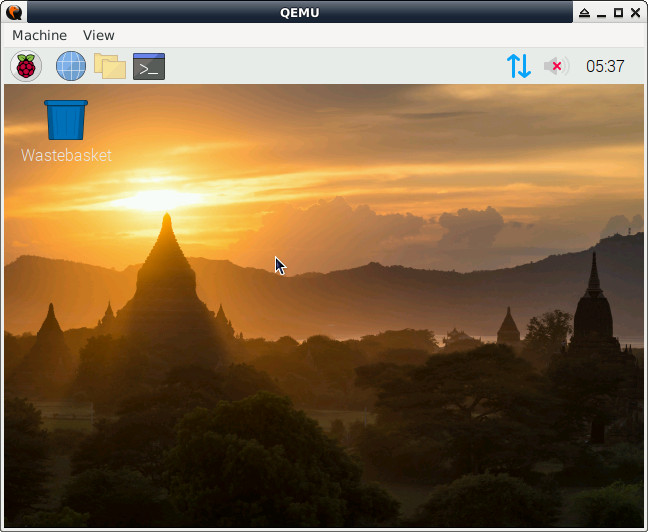Close the QEMU window
This screenshot has width=648, height=532.
click(x=636, y=13)
